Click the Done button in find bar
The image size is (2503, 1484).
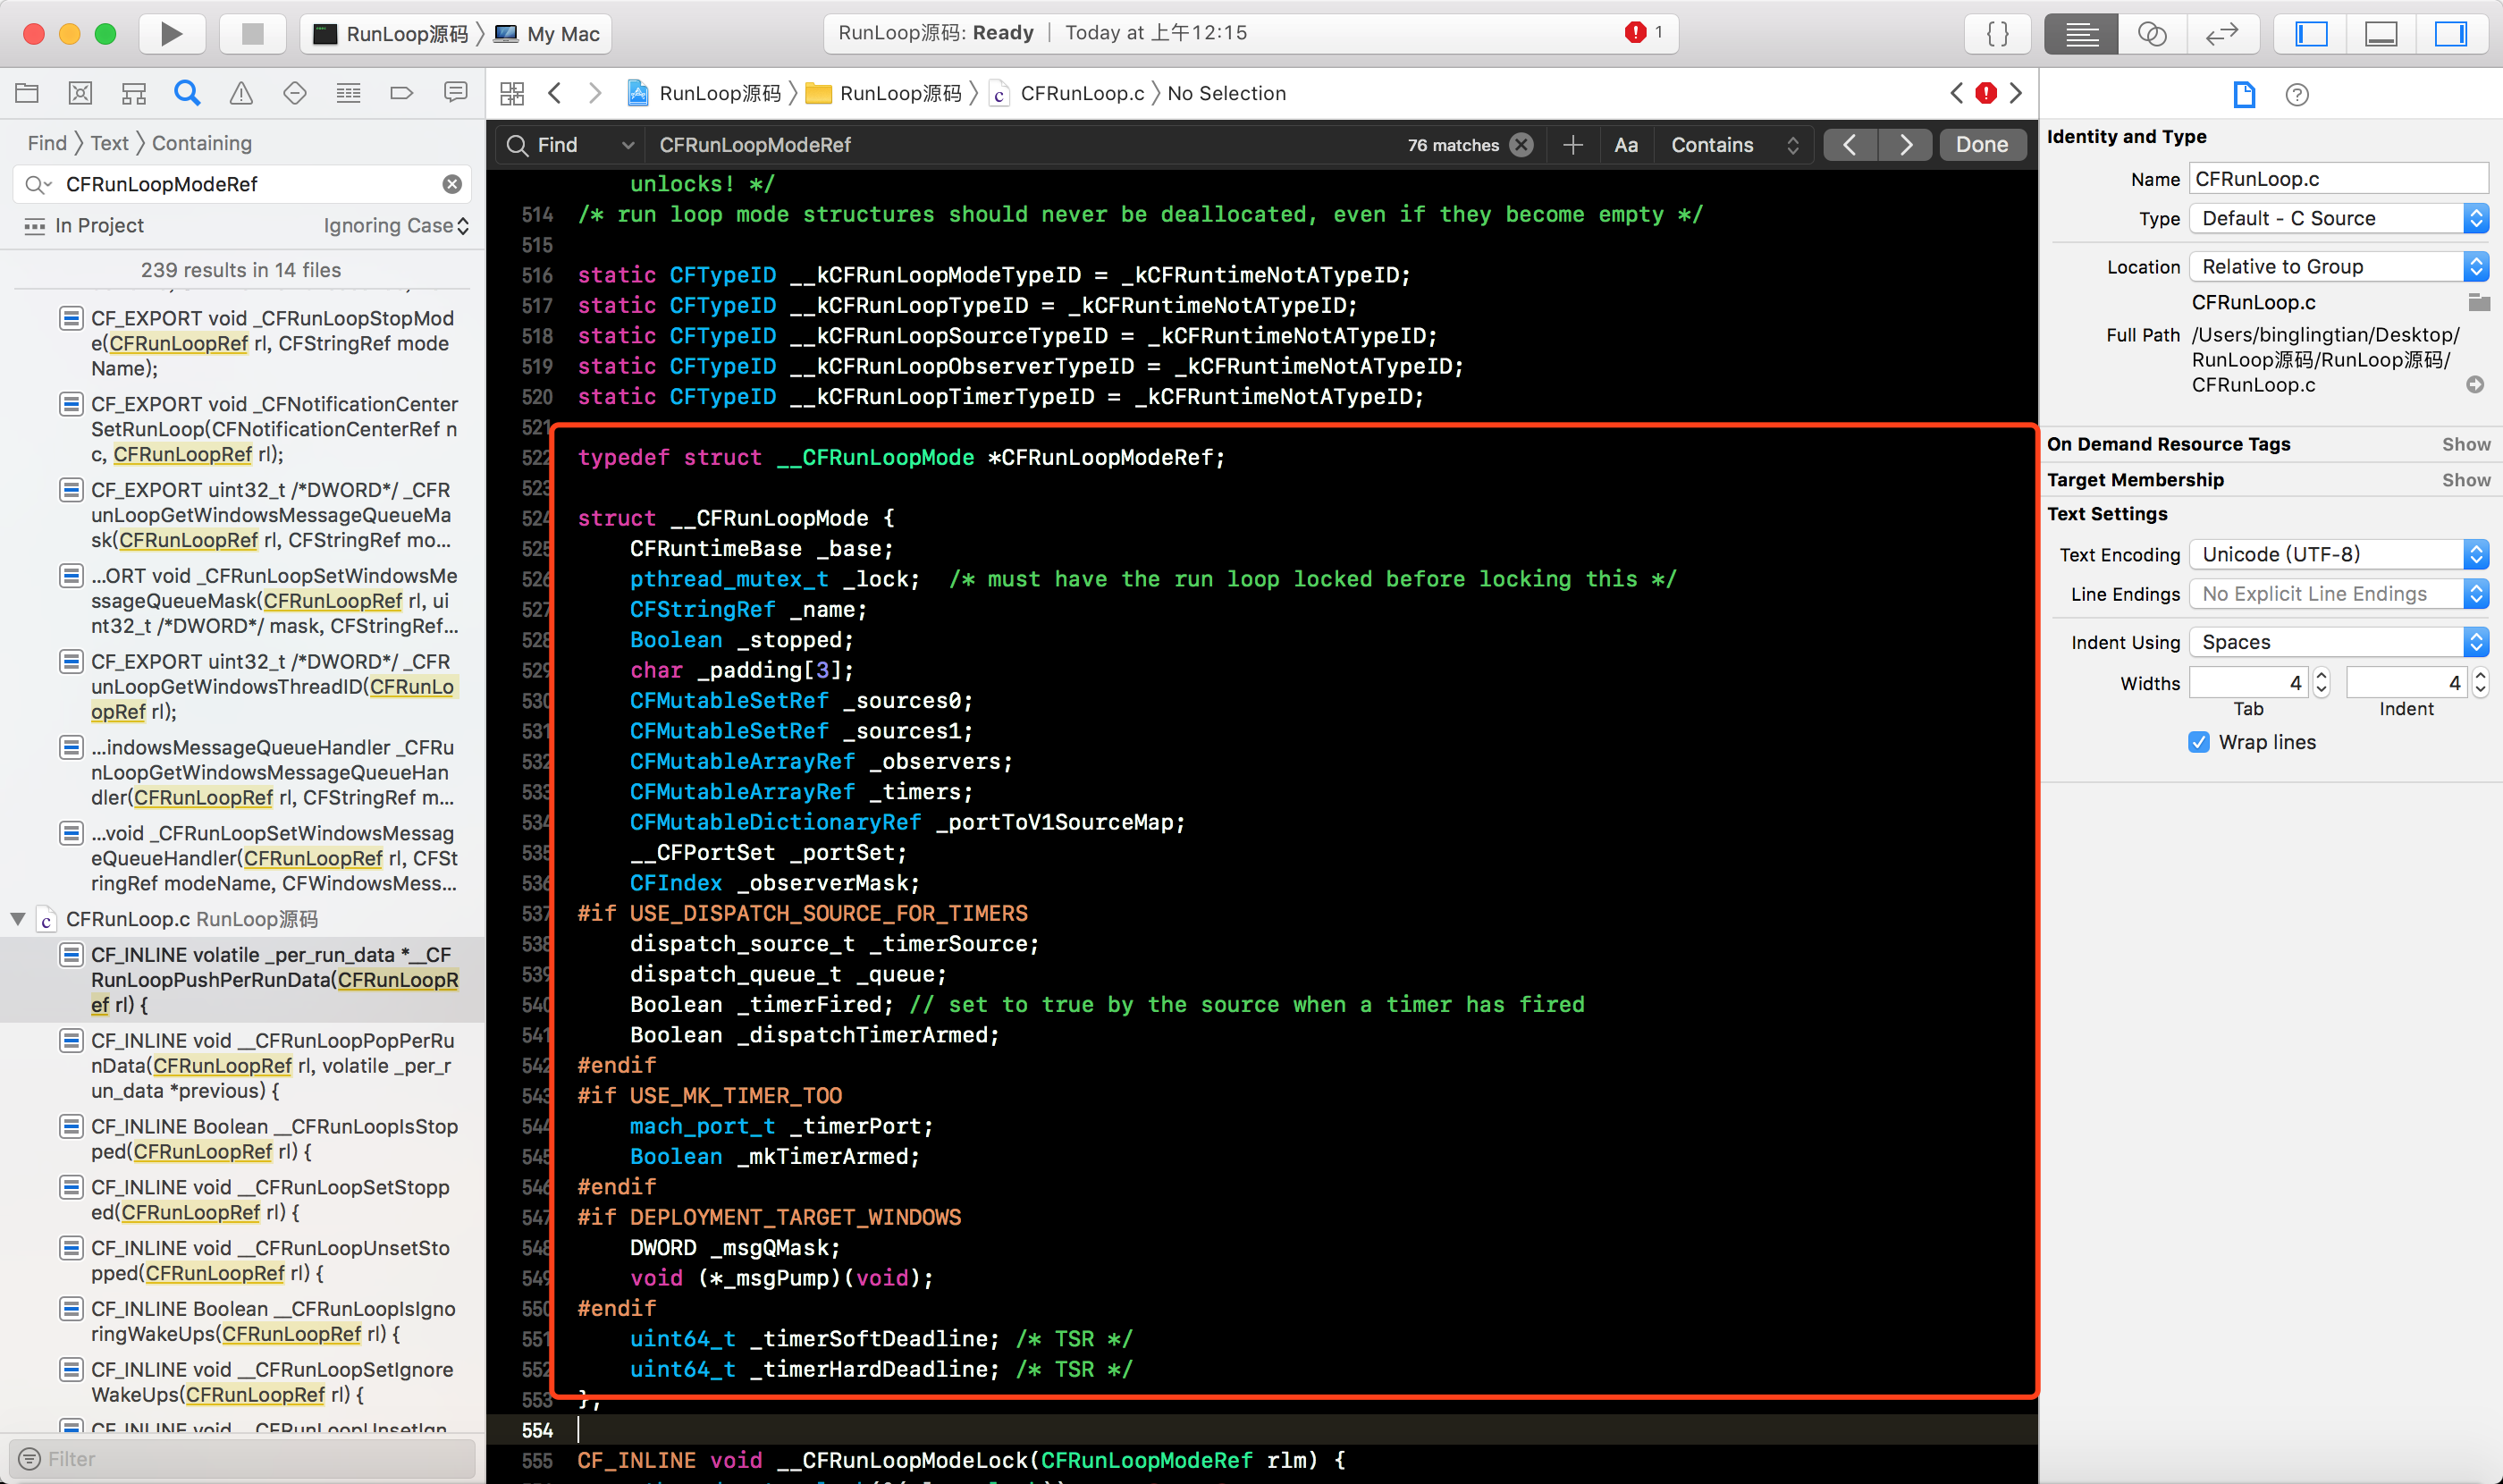click(x=1981, y=145)
